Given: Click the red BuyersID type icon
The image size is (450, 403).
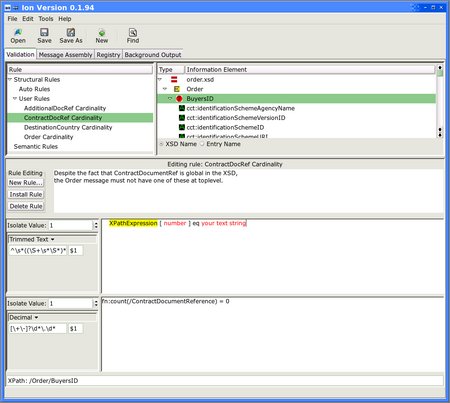Looking at the screenshot, I should pyautogui.click(x=179, y=99).
